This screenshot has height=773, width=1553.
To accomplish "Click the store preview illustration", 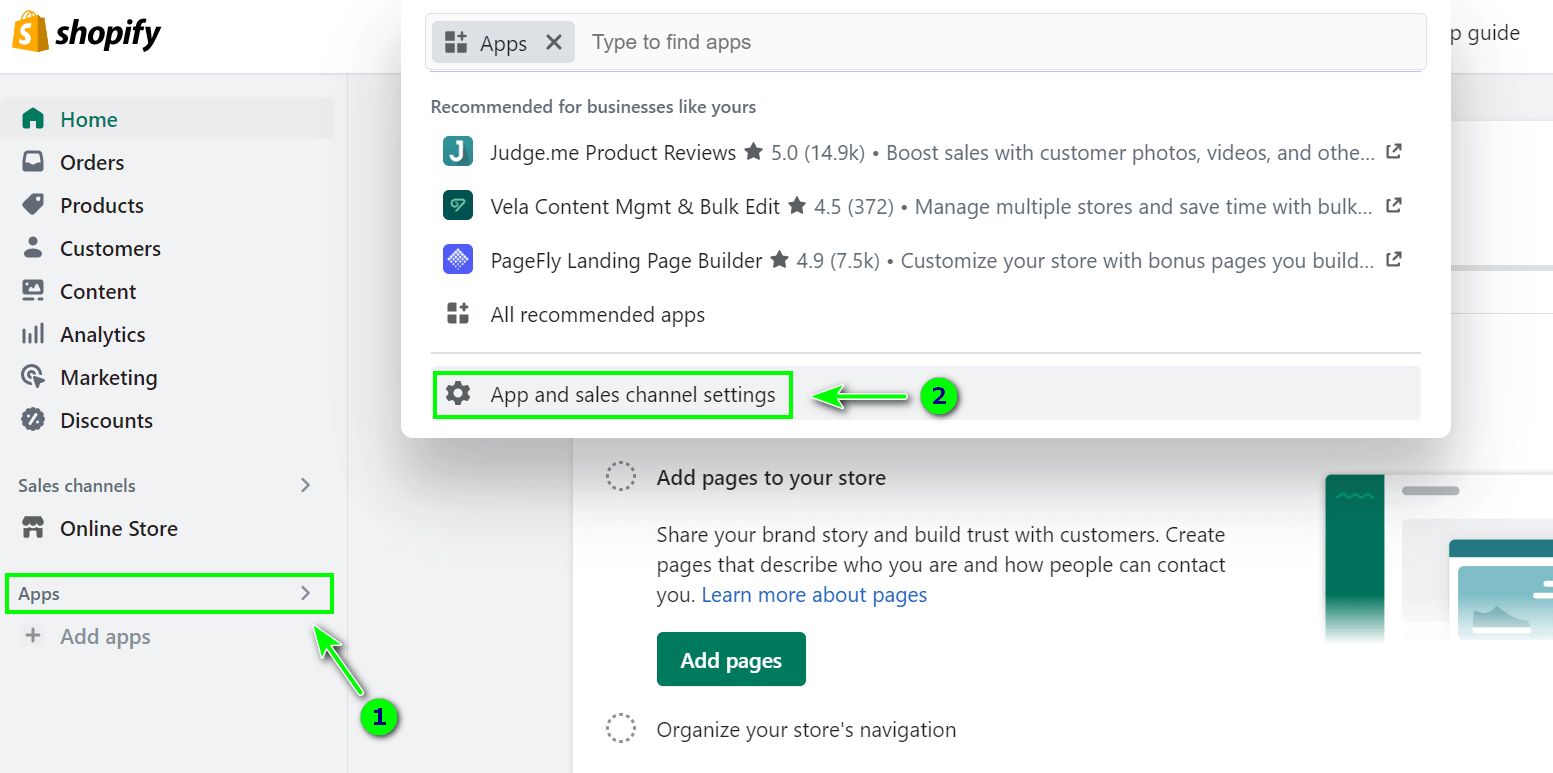I will click(1439, 557).
